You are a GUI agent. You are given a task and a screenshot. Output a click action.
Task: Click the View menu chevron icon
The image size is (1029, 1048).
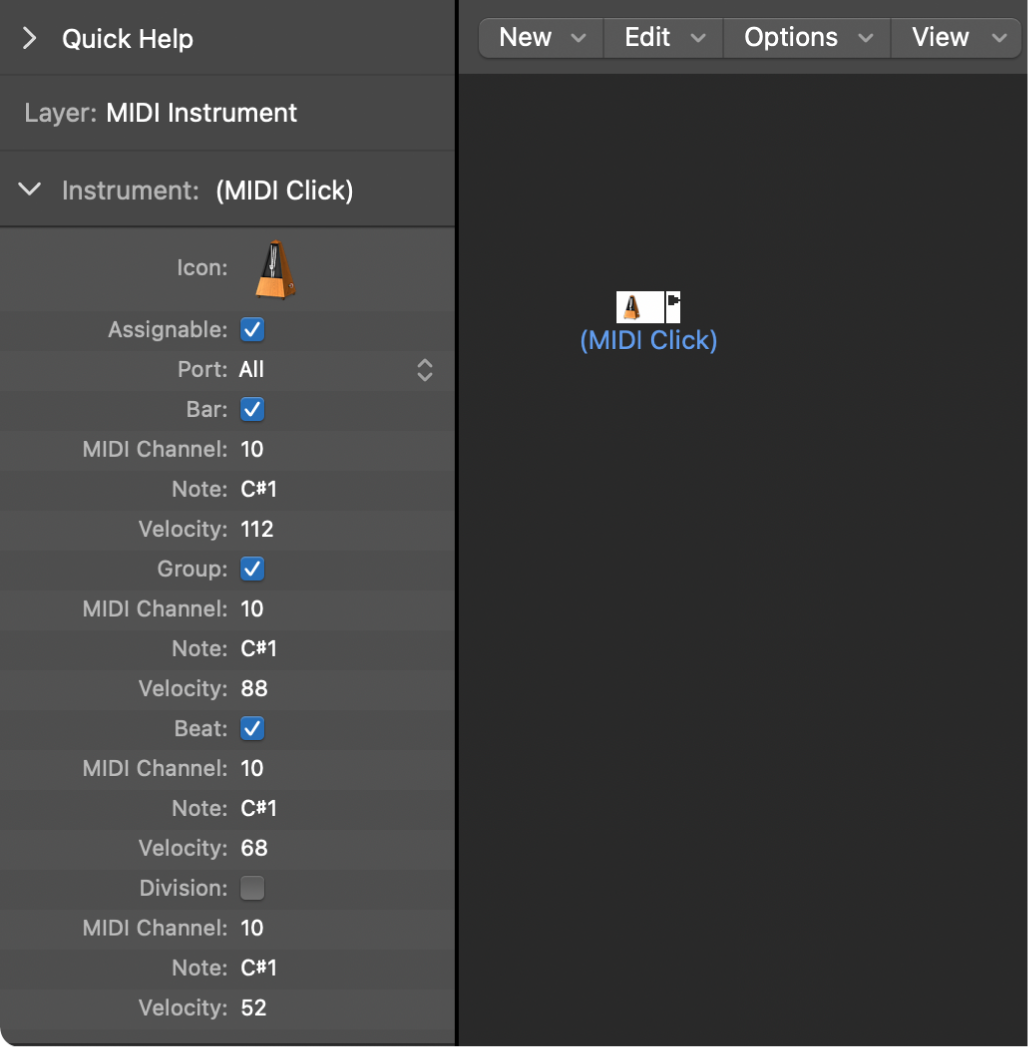pos(999,38)
